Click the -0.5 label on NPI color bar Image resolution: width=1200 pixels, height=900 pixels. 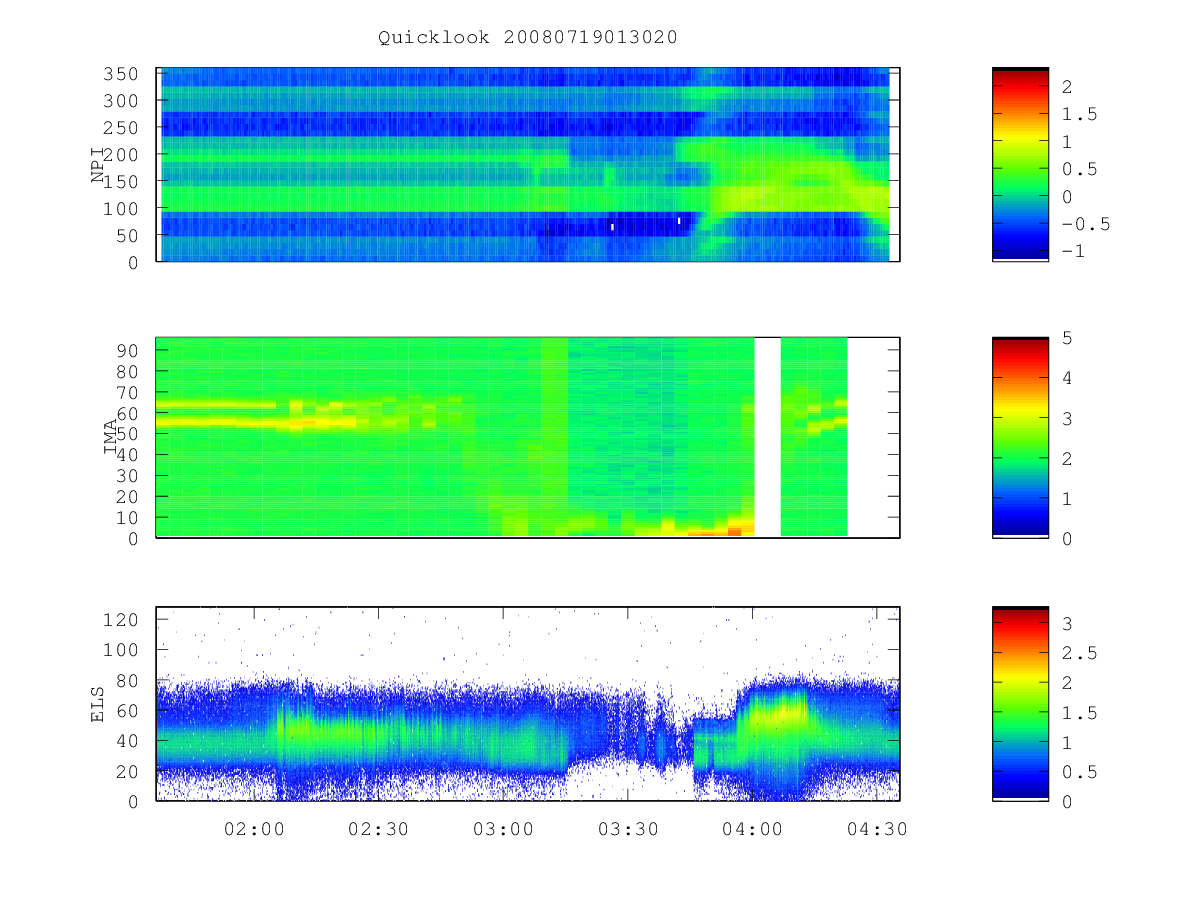click(1085, 224)
